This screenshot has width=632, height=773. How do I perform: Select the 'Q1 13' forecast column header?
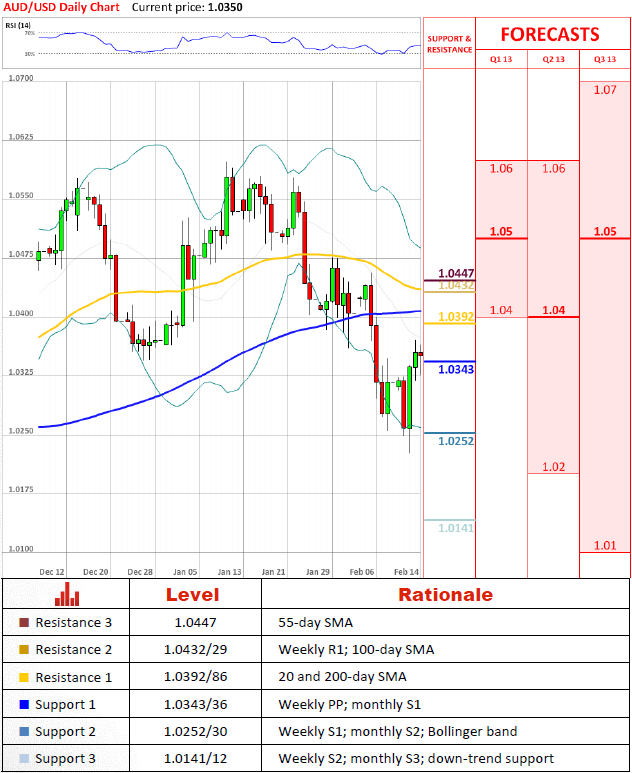(x=501, y=59)
